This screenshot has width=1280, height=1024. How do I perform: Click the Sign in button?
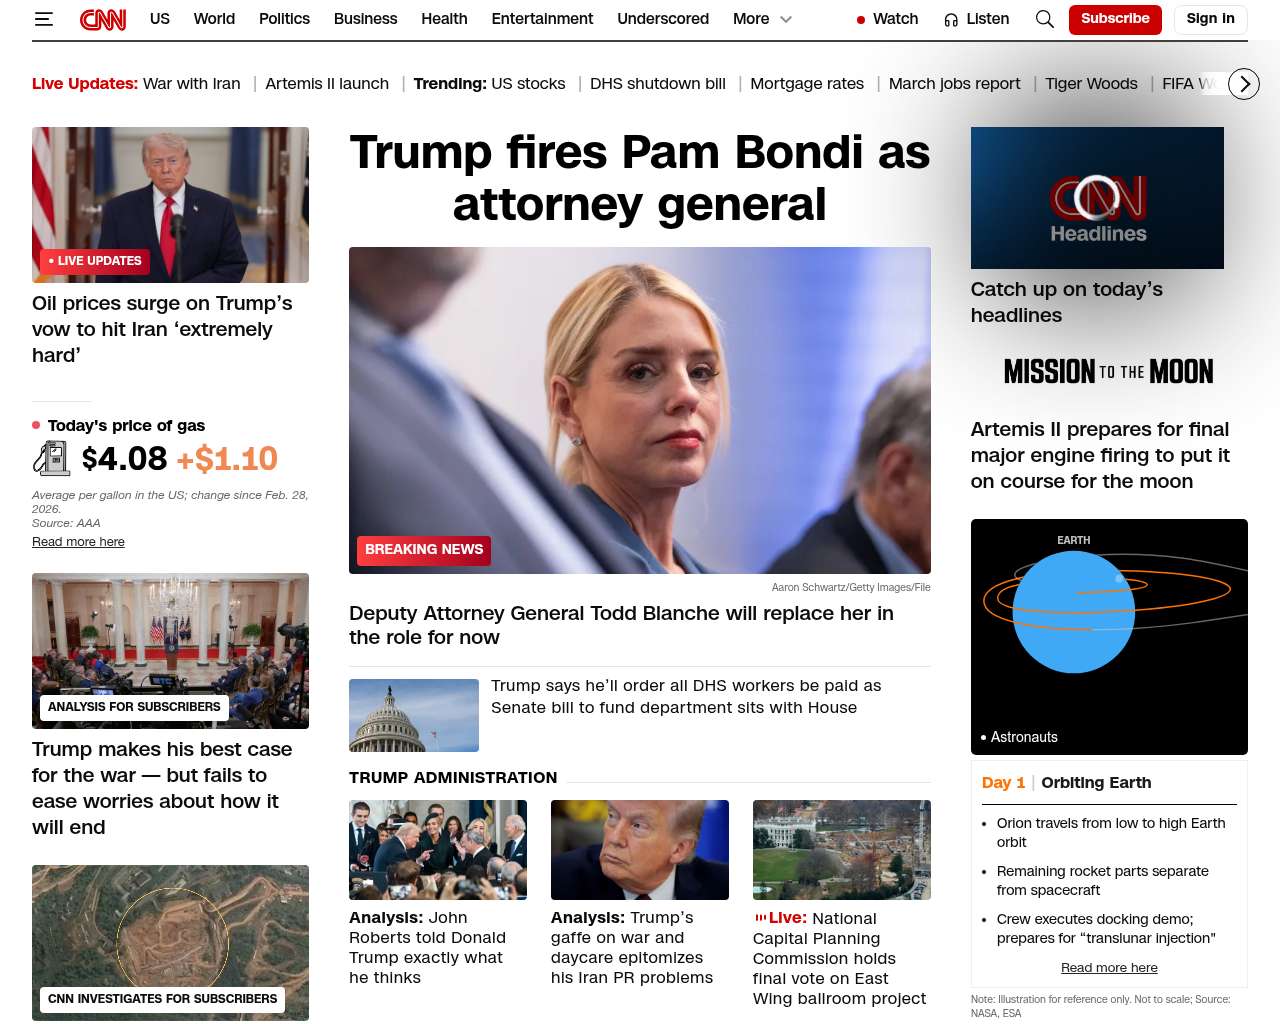[1210, 19]
